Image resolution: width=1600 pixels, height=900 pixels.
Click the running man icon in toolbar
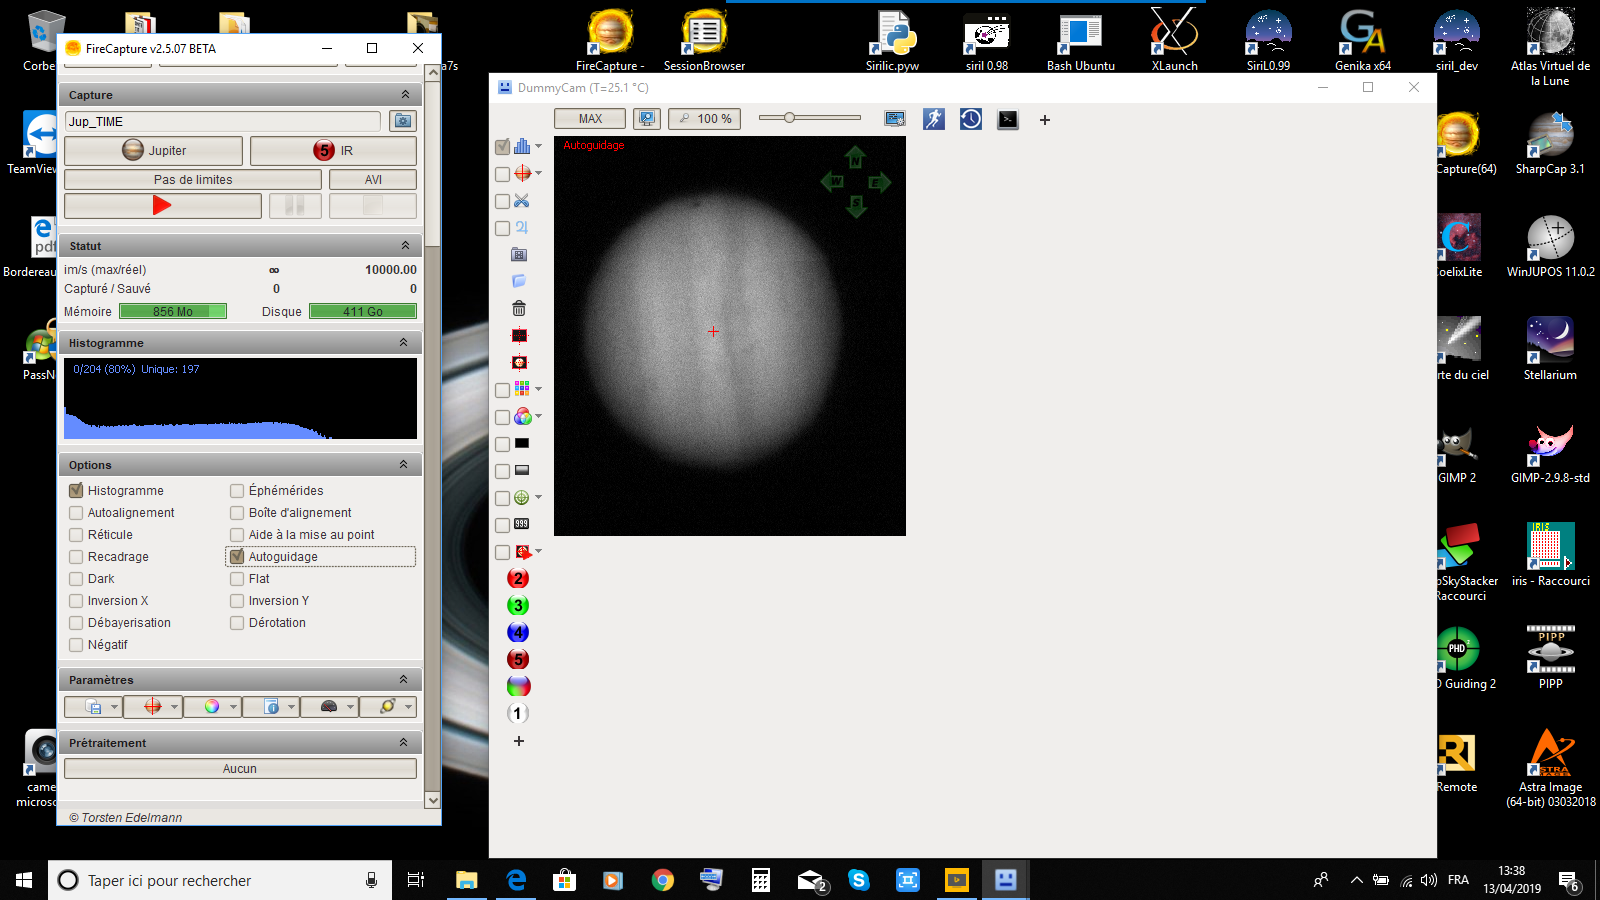click(x=934, y=119)
